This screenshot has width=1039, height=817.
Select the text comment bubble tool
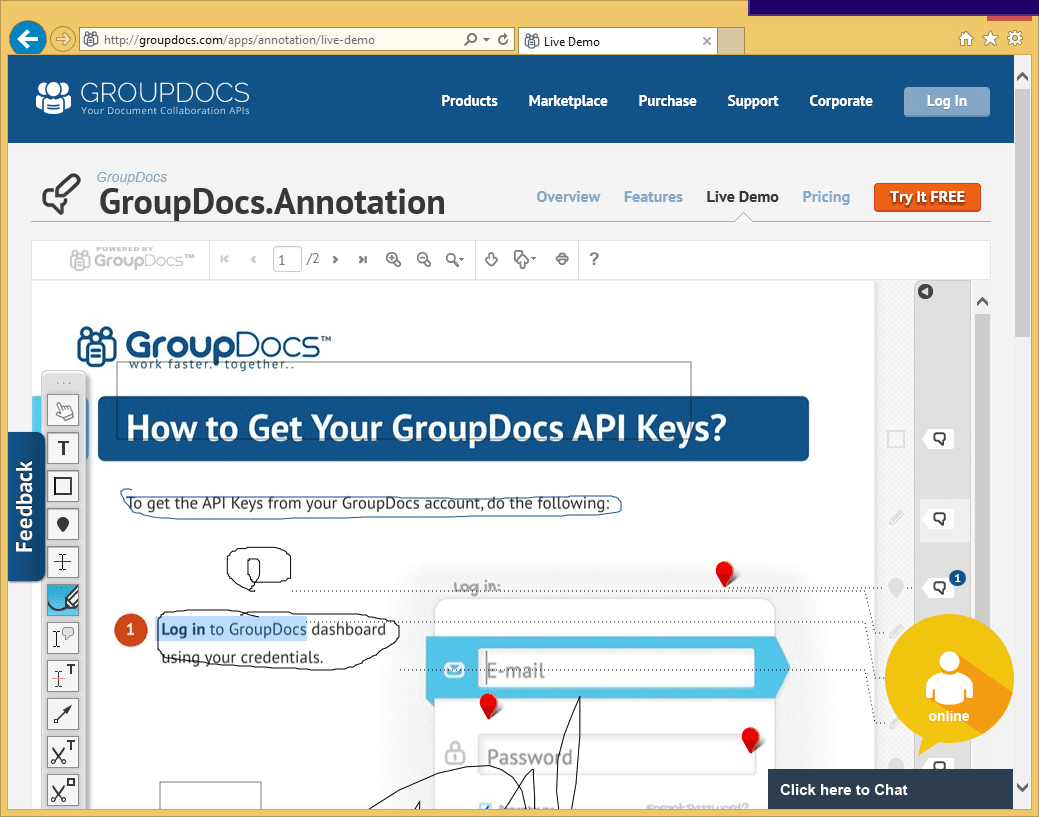(63, 638)
